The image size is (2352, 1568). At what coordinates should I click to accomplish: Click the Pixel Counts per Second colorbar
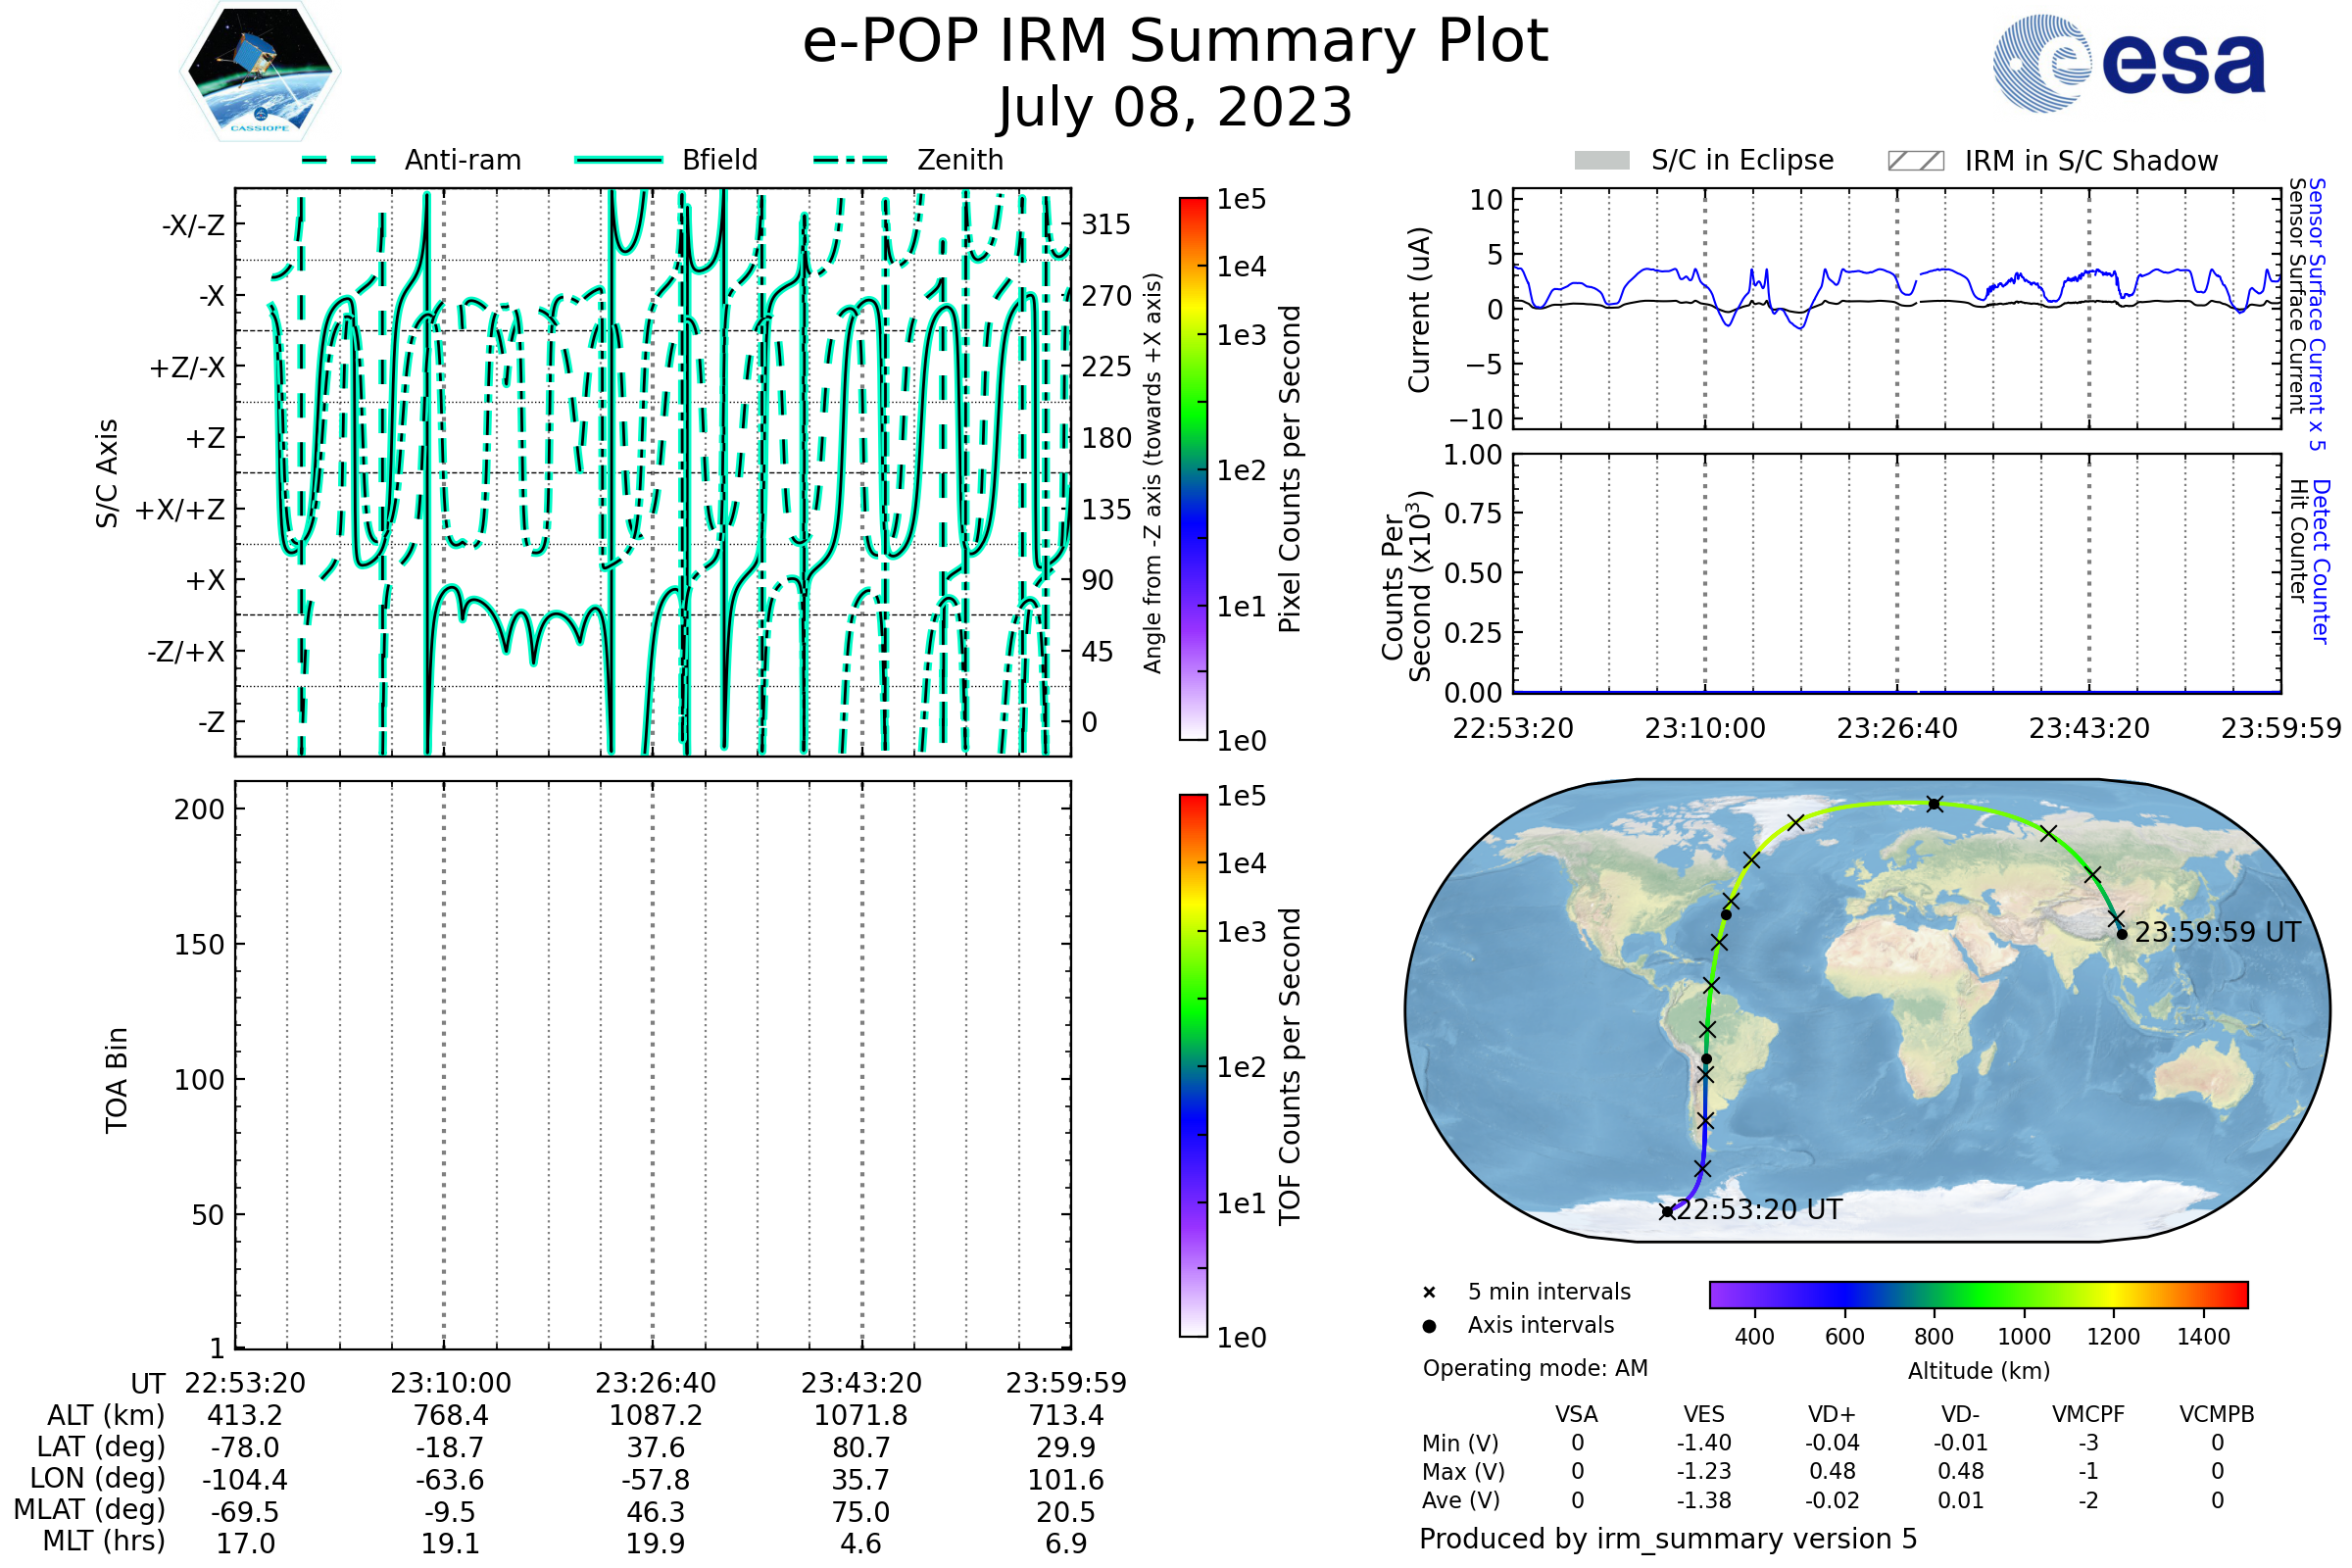(1193, 468)
